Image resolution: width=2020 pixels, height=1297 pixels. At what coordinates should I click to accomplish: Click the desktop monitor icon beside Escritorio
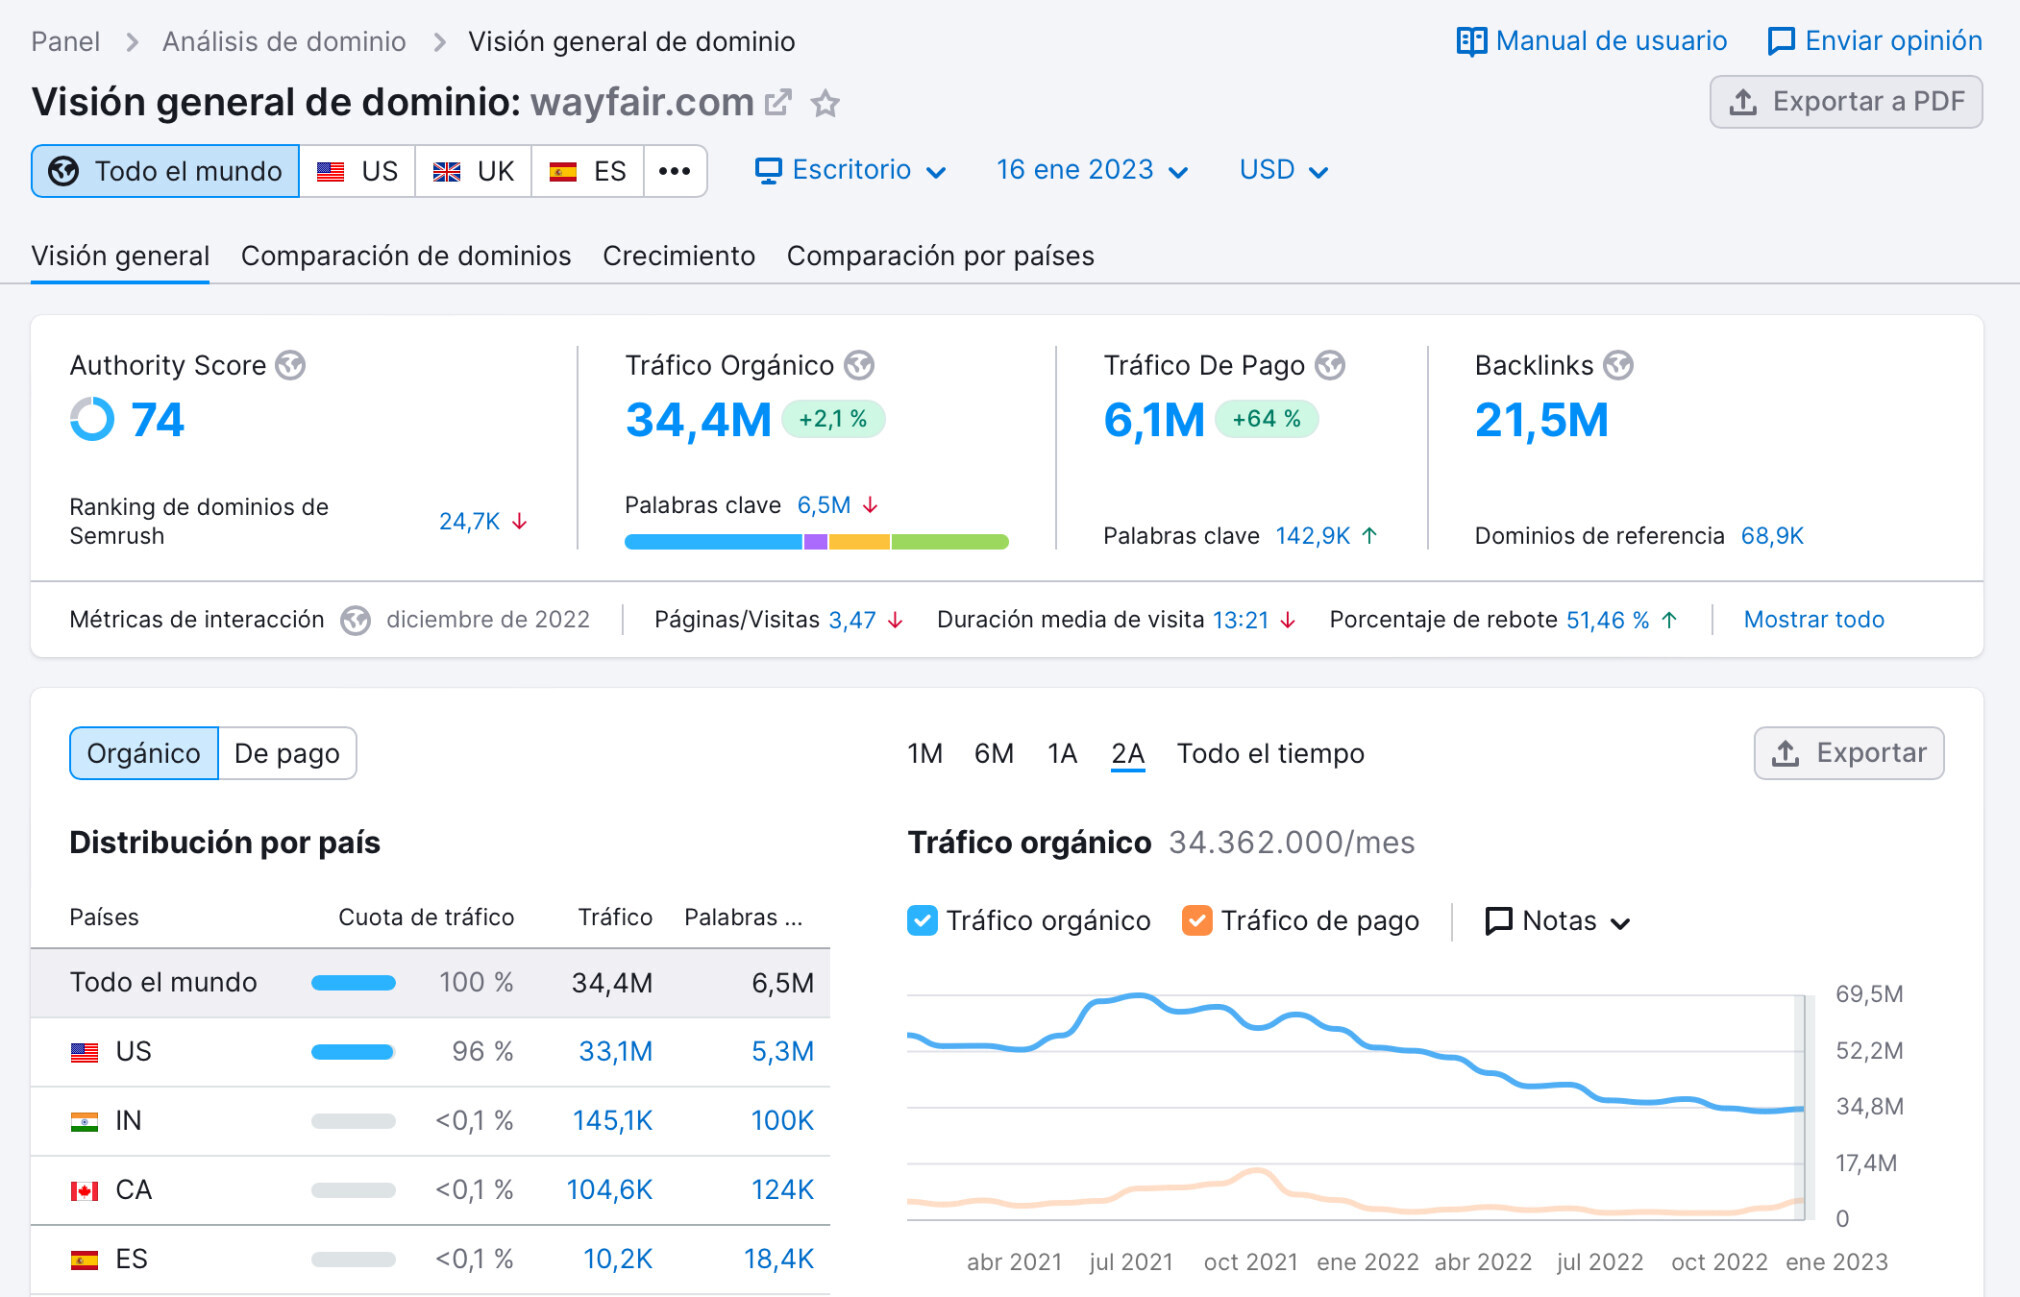(x=768, y=171)
